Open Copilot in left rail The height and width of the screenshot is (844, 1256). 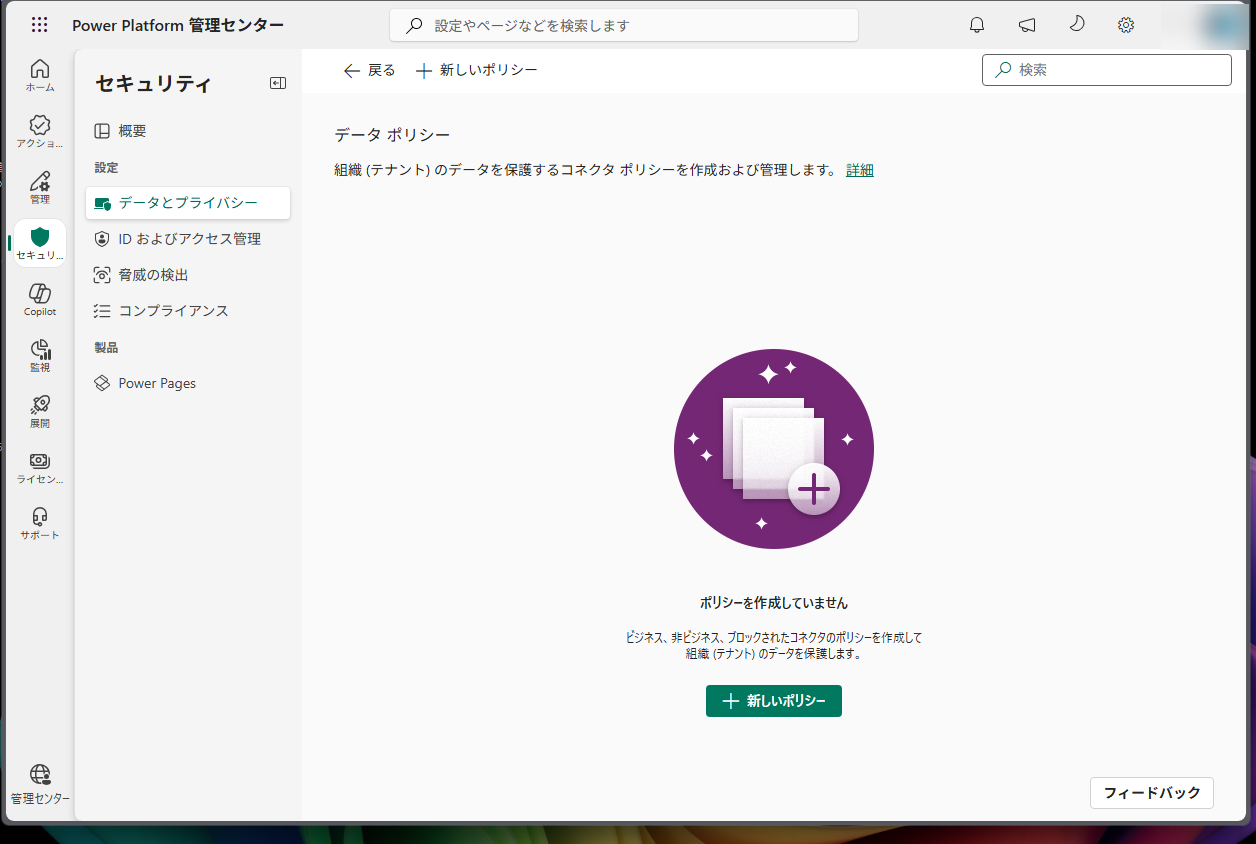[40, 300]
